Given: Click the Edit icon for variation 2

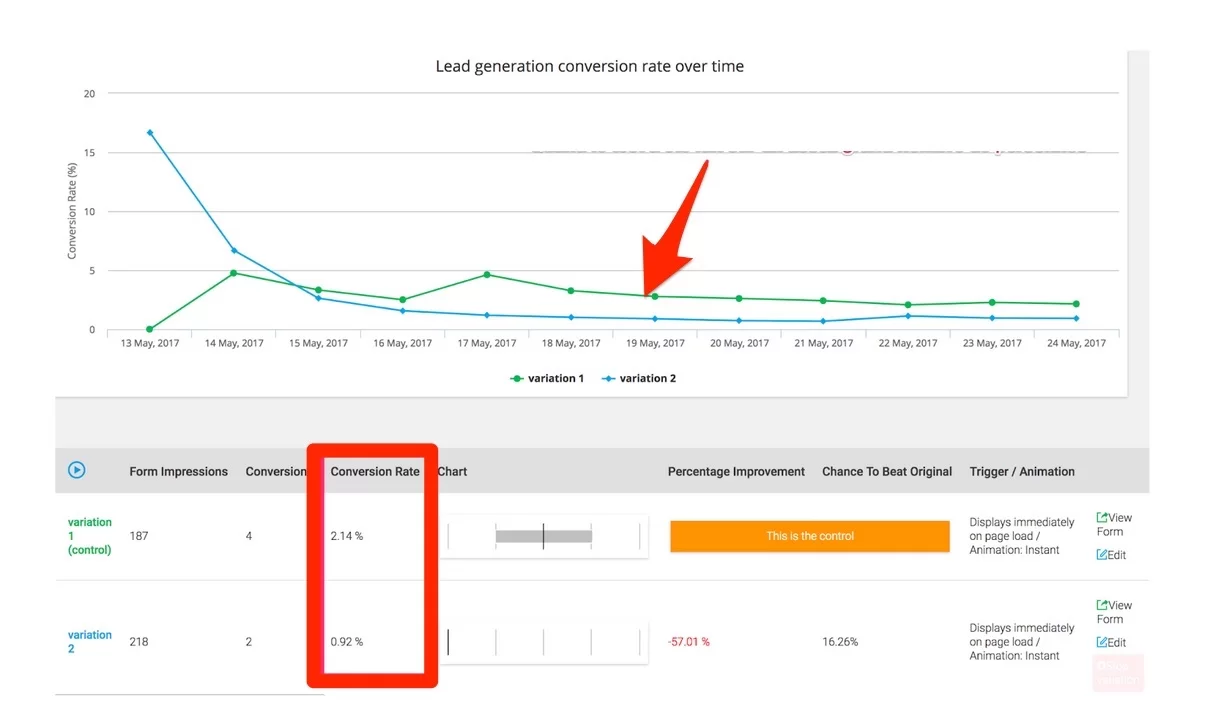Looking at the screenshot, I should tap(1102, 643).
